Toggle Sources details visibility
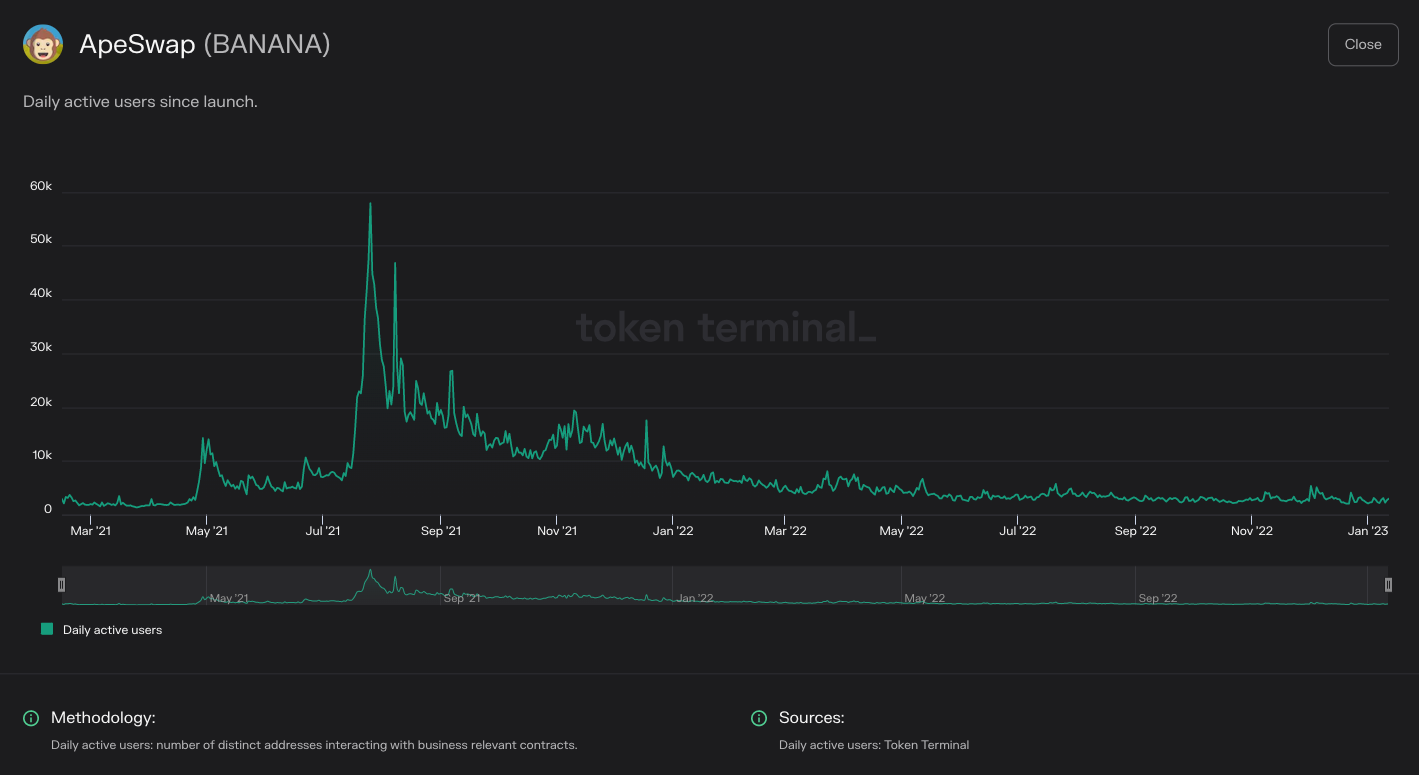Image resolution: width=1419 pixels, height=775 pixels. tap(758, 718)
